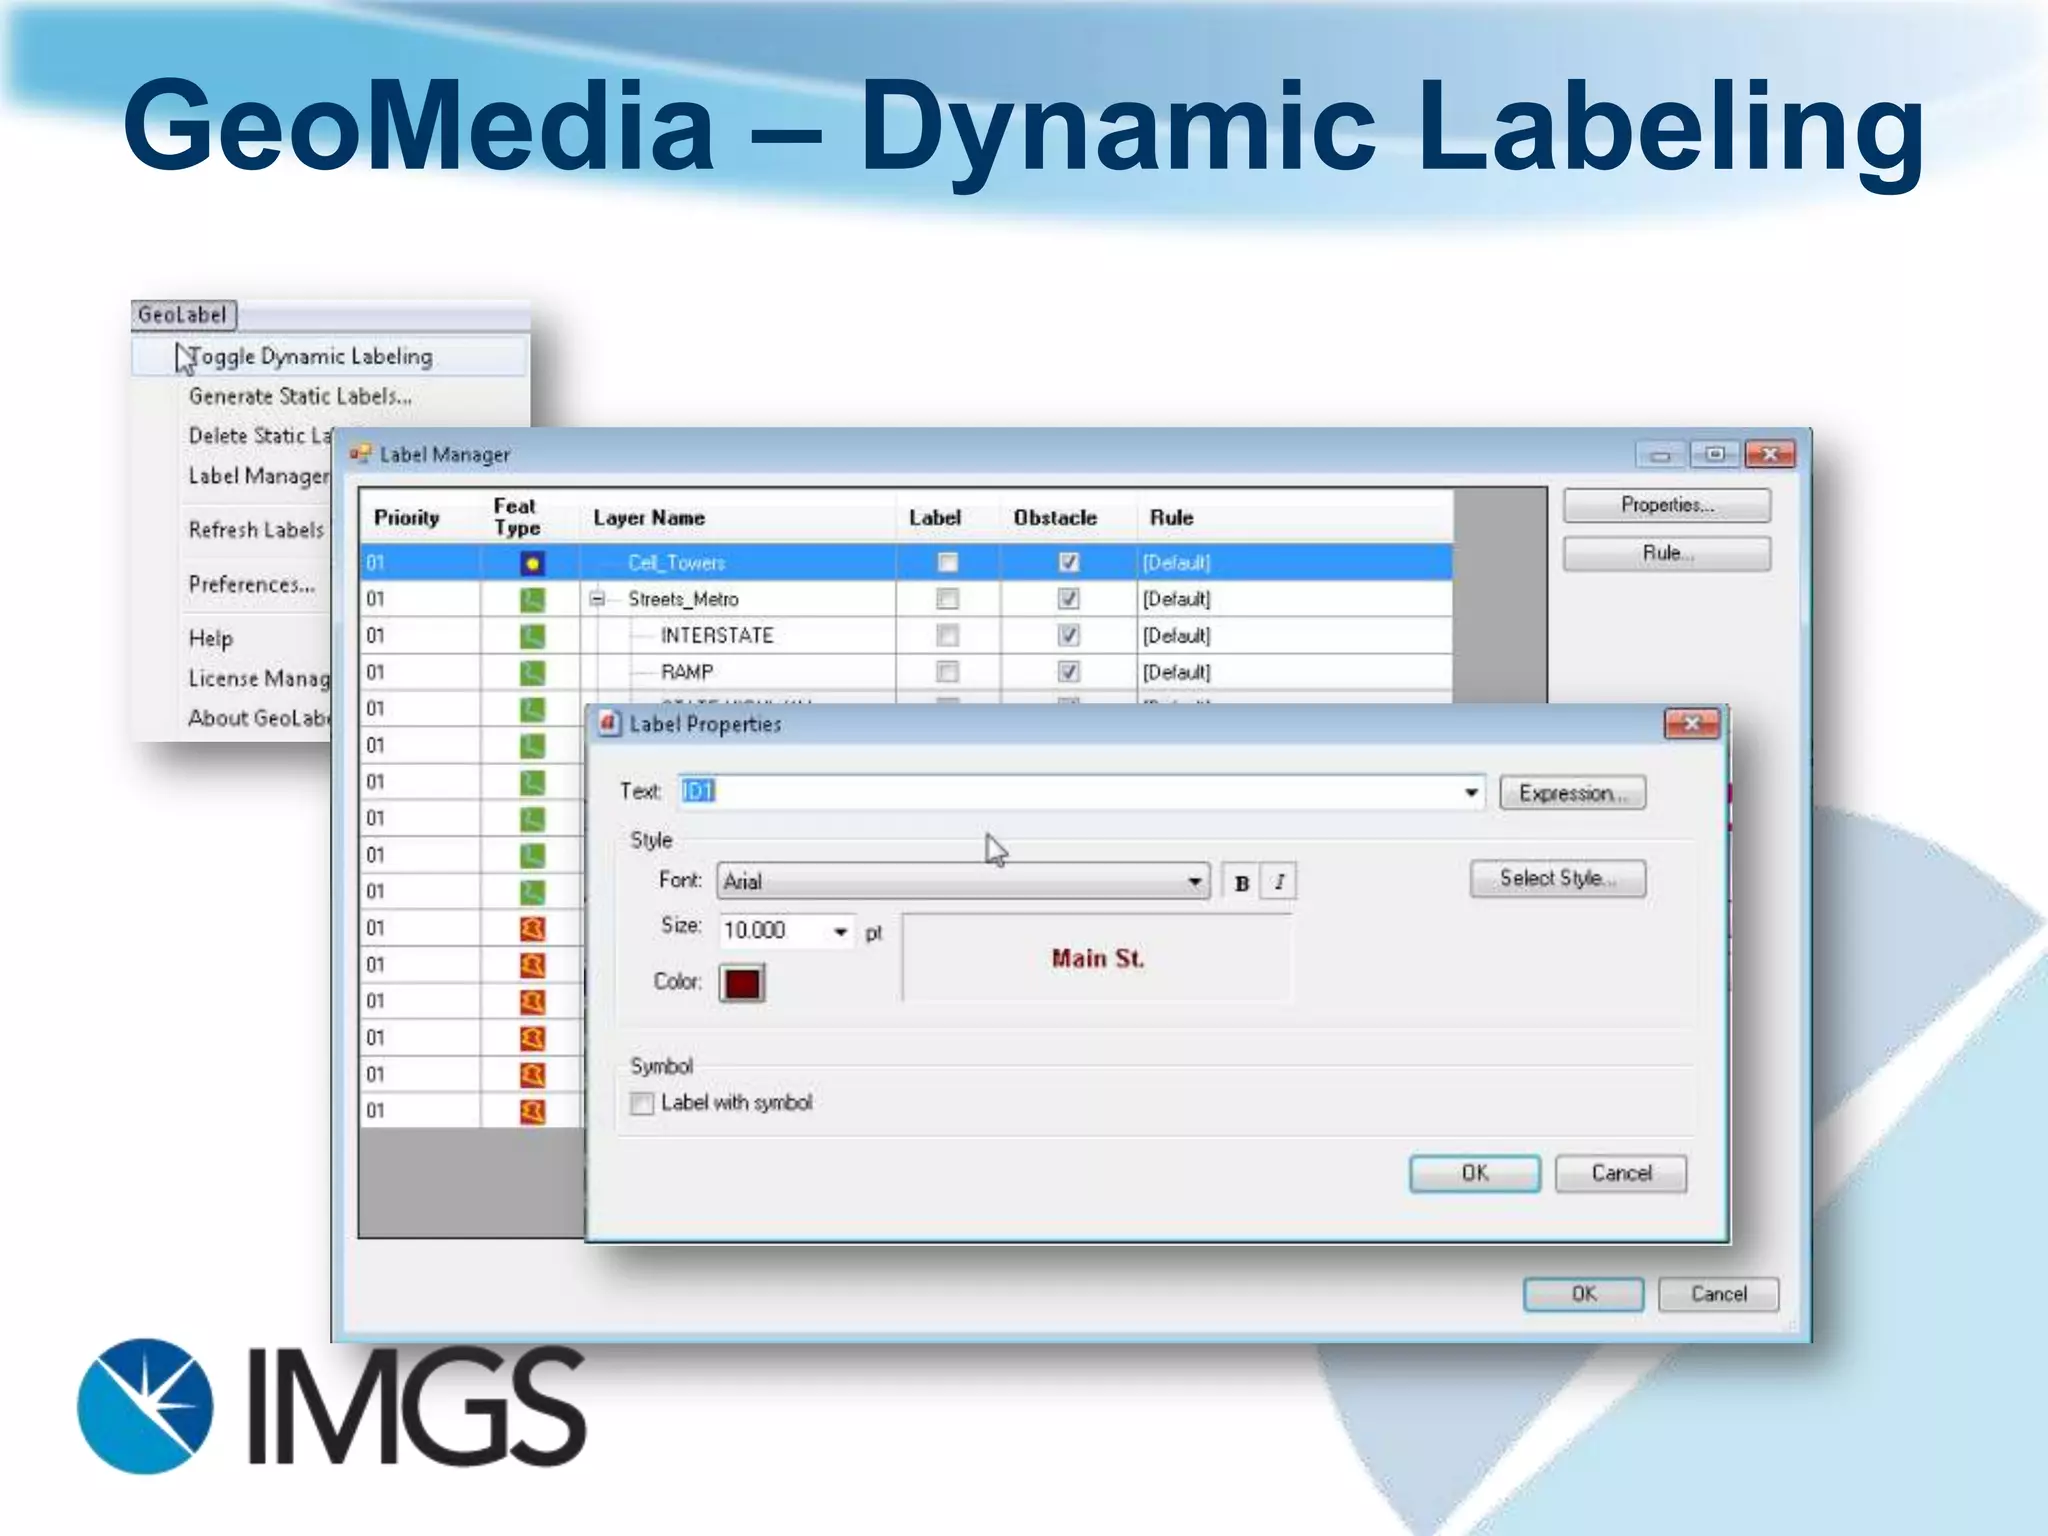Select the Cell_Towers layer row

click(906, 563)
